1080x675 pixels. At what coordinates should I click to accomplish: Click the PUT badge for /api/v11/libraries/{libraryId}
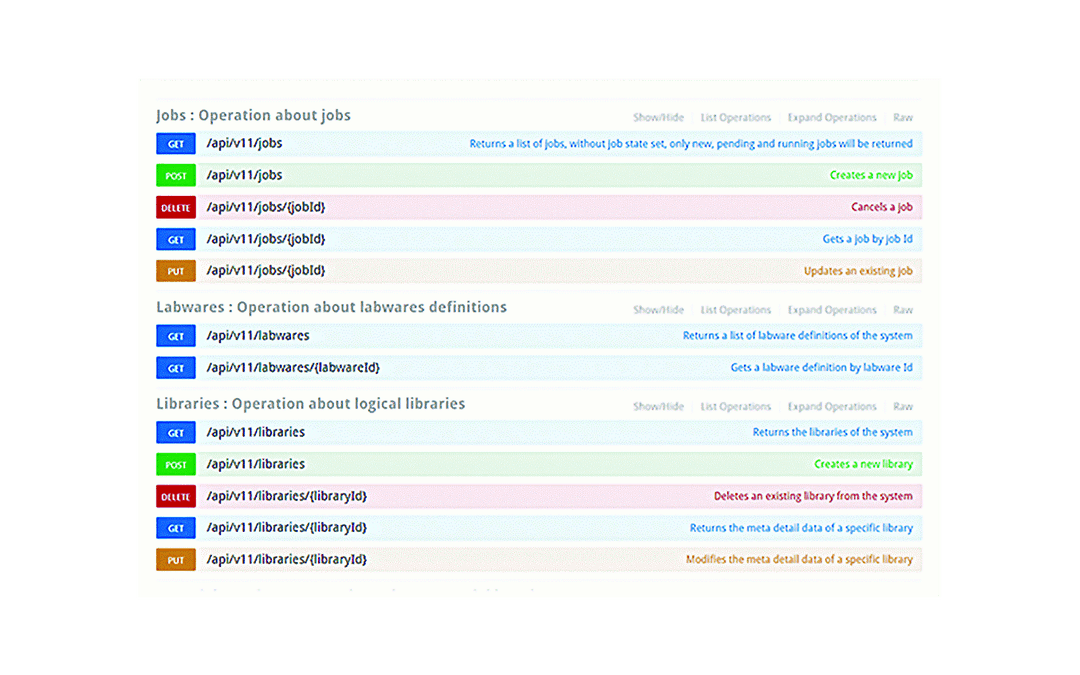[x=176, y=560]
